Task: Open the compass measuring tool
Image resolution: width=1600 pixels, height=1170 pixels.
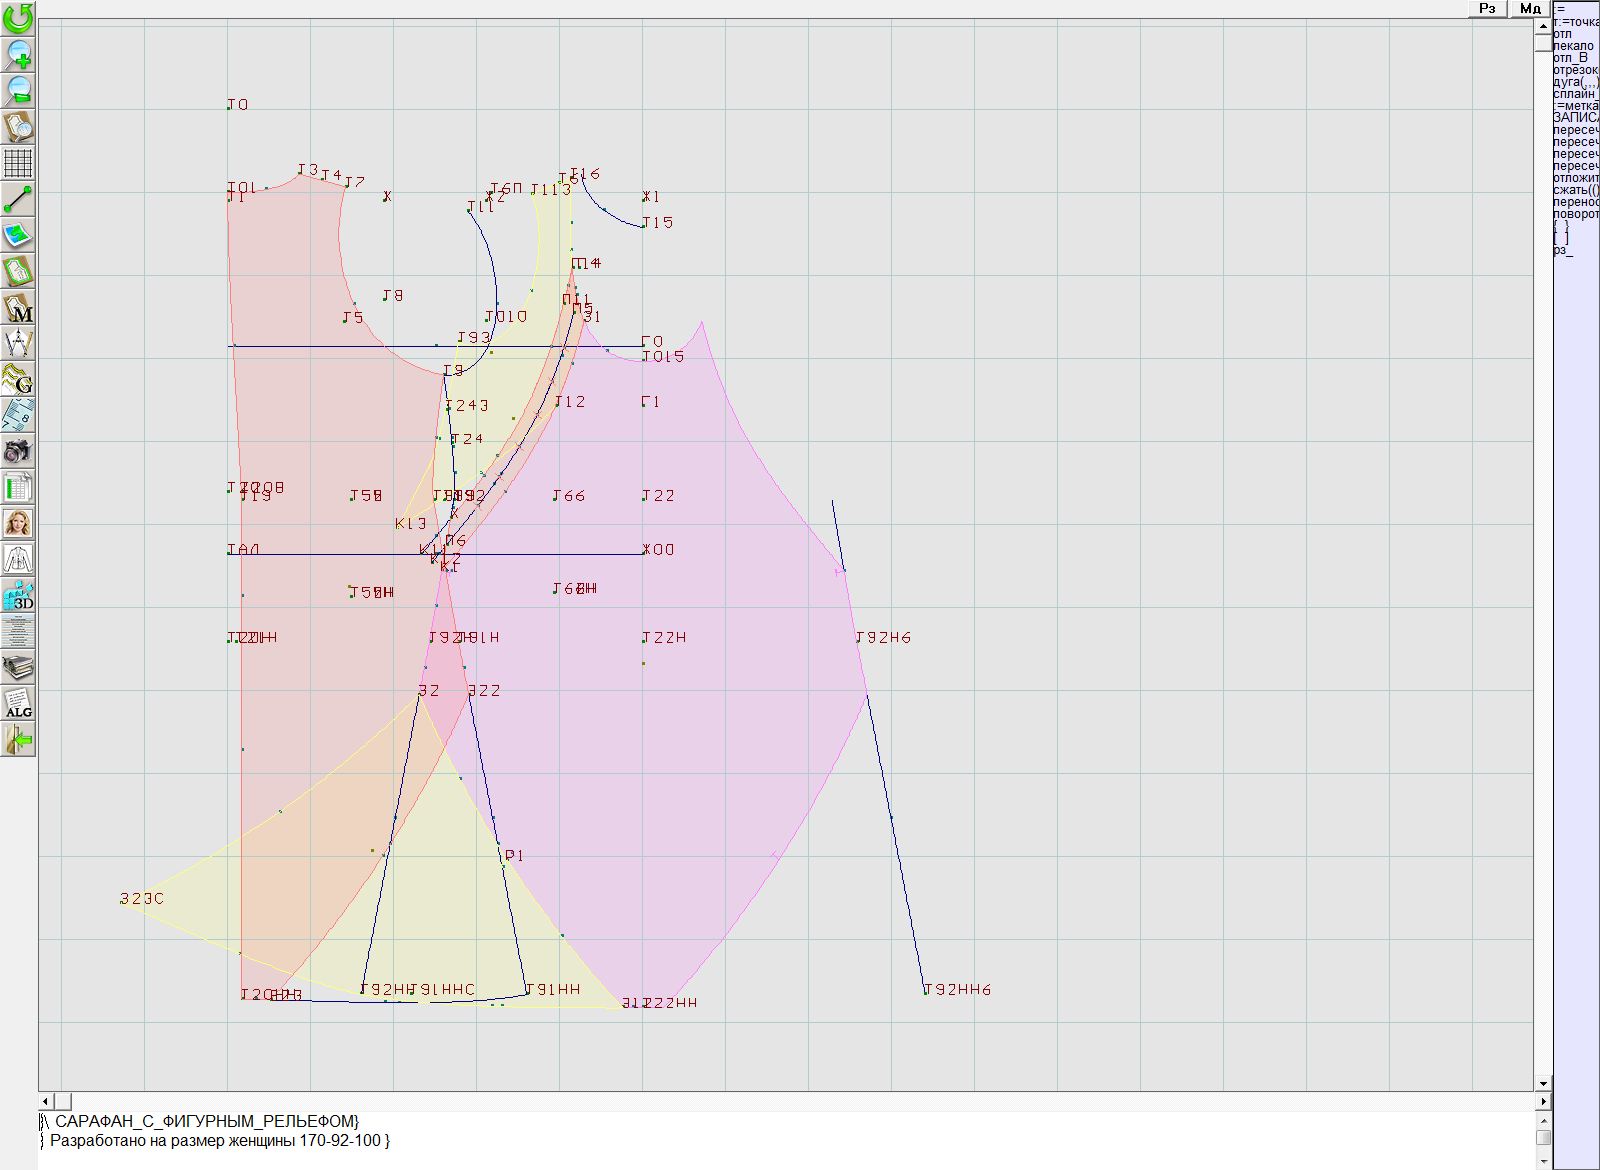Action: (x=18, y=343)
